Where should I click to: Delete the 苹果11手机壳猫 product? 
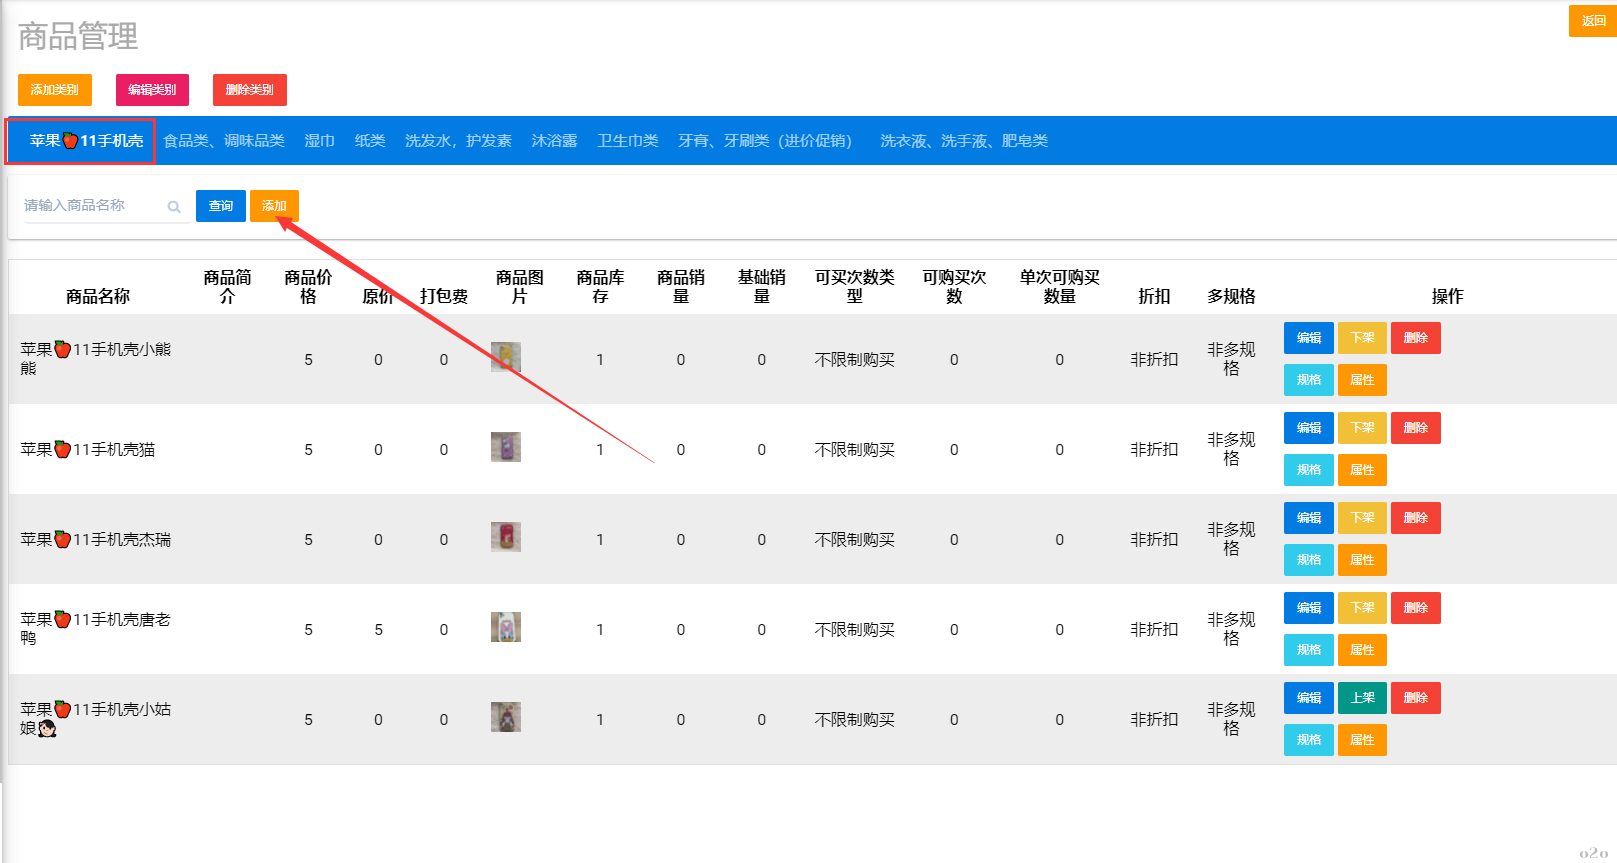tap(1415, 428)
